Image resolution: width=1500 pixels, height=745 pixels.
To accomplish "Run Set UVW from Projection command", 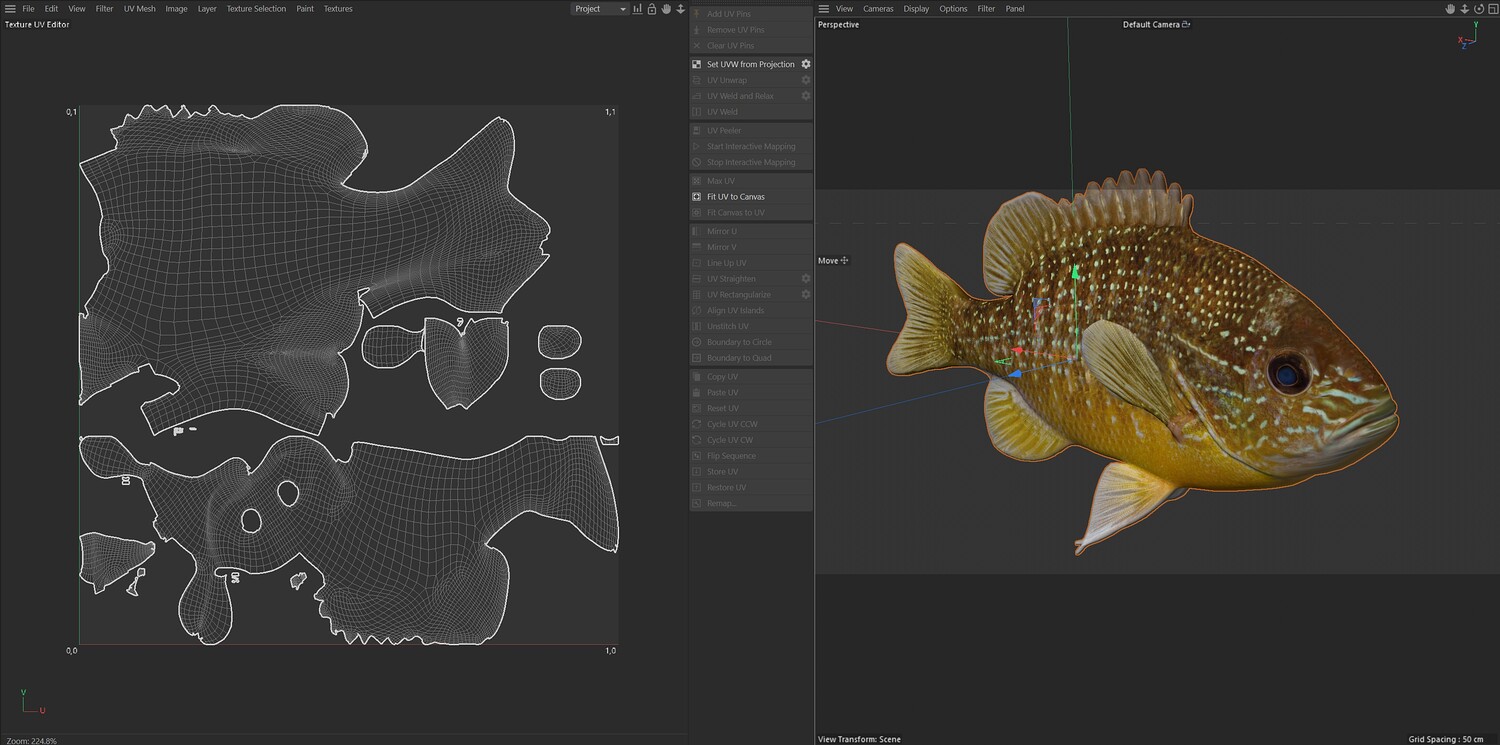I will [x=750, y=64].
